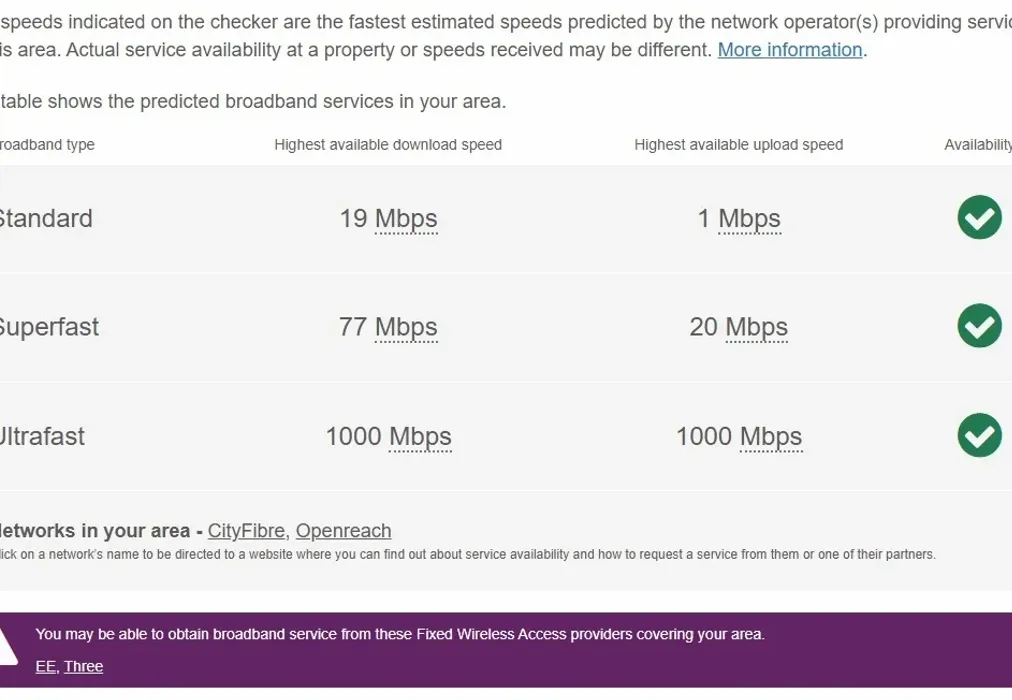The image size is (1012, 700).
Task: Open the "More information" link
Action: (789, 49)
